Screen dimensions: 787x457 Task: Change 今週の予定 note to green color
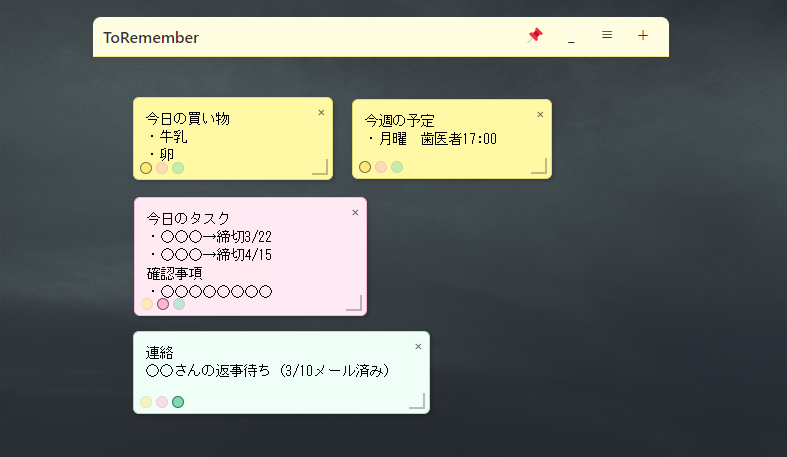(397, 167)
